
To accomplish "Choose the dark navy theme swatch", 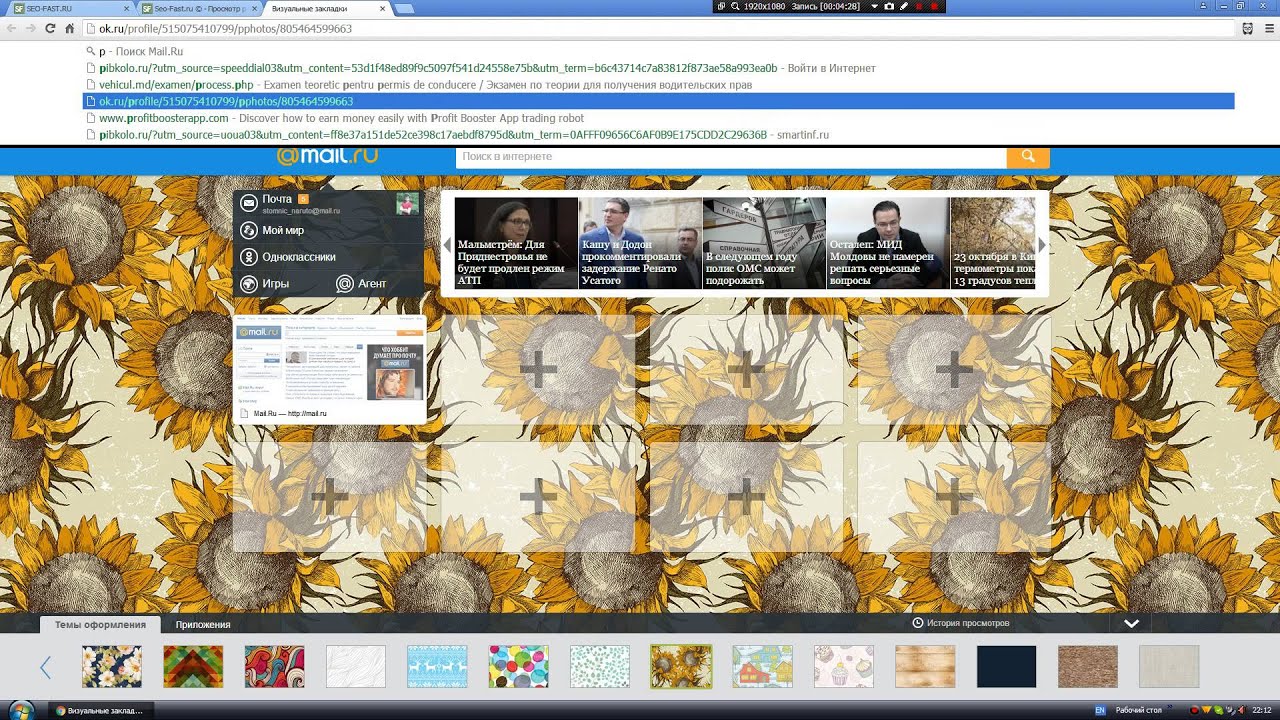I will tap(1007, 666).
